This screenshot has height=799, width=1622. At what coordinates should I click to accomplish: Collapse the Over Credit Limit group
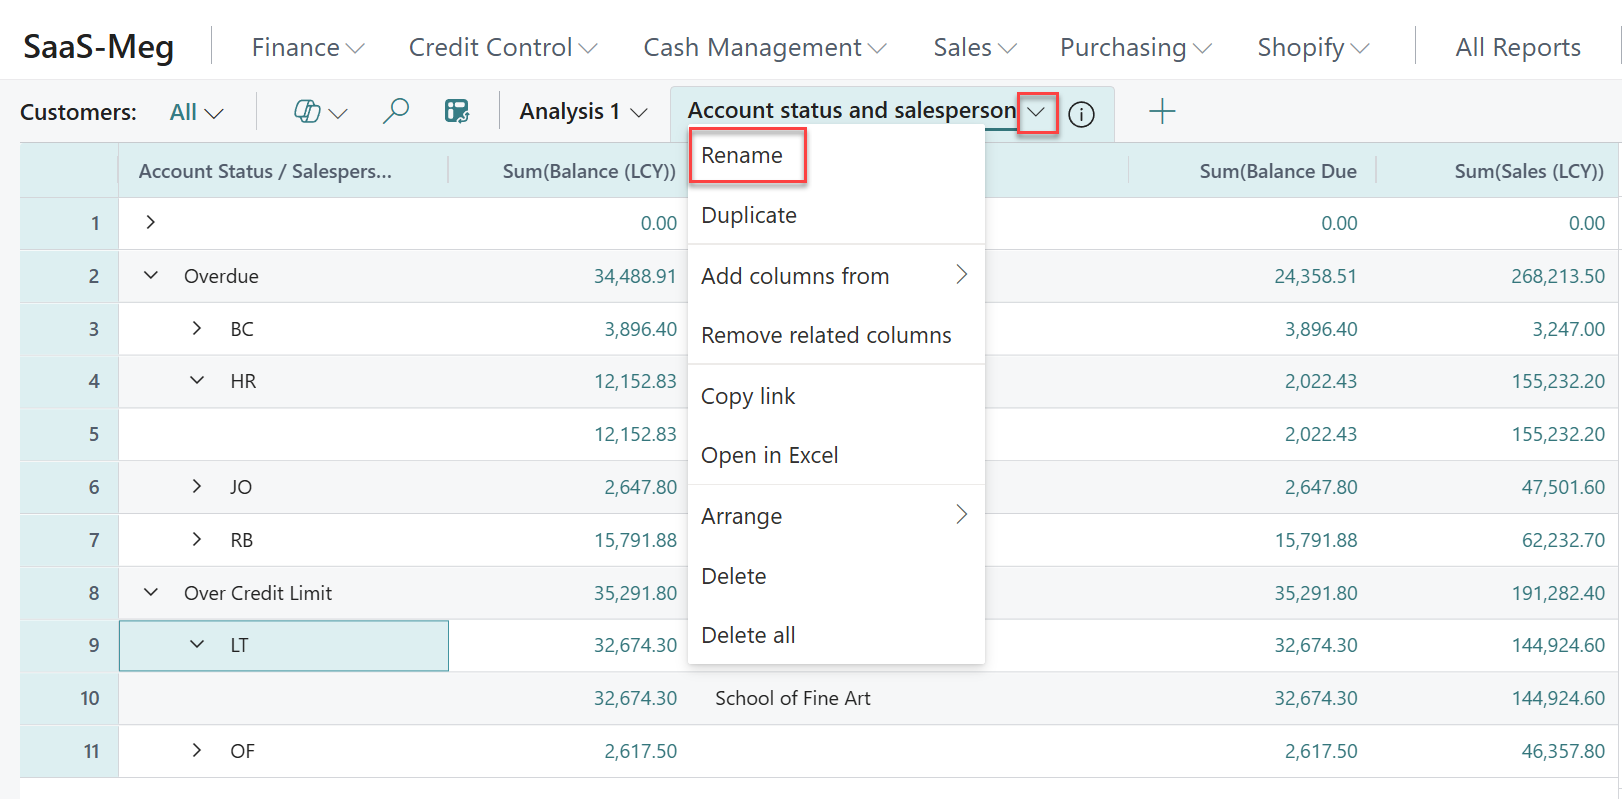(x=150, y=592)
